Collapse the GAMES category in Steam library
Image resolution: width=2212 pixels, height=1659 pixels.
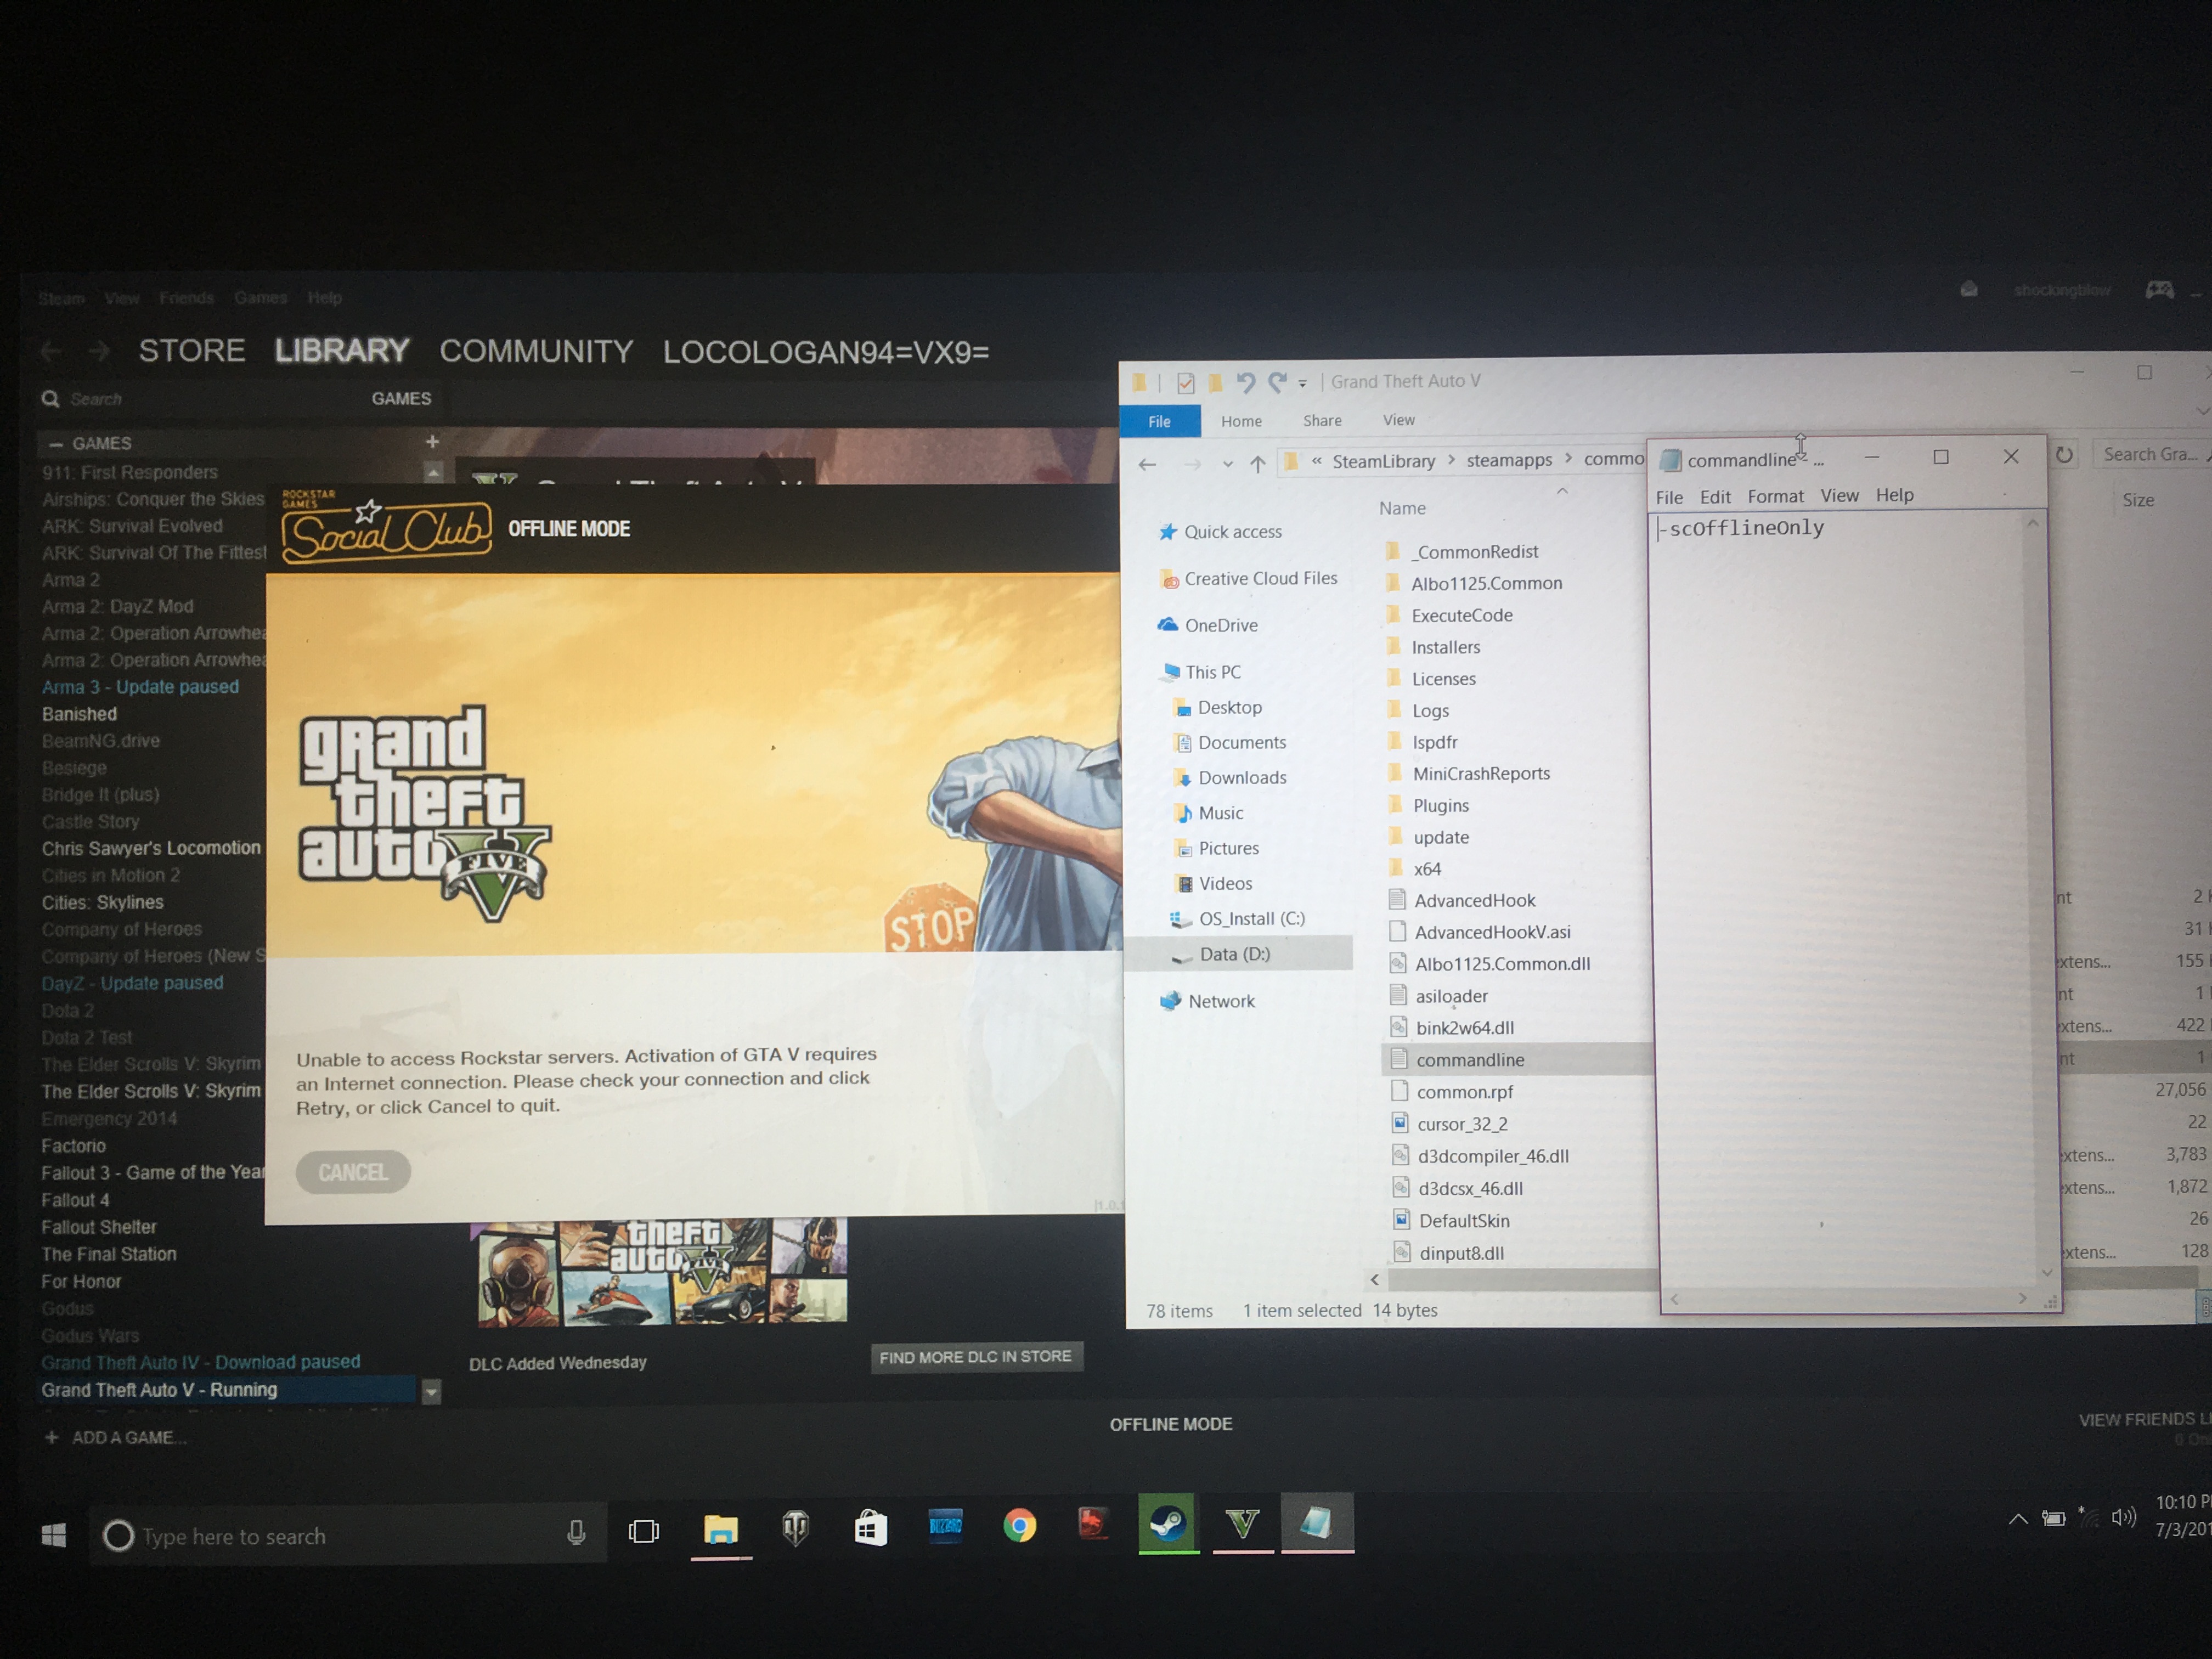tap(56, 443)
